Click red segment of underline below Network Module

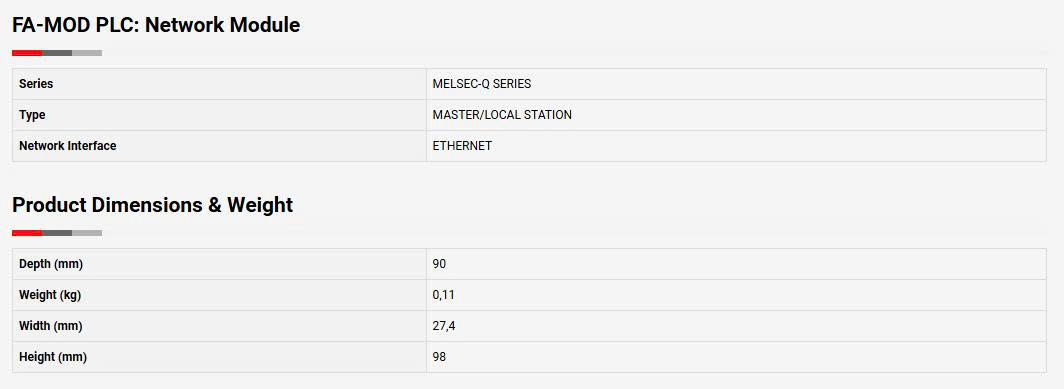[x=27, y=53]
